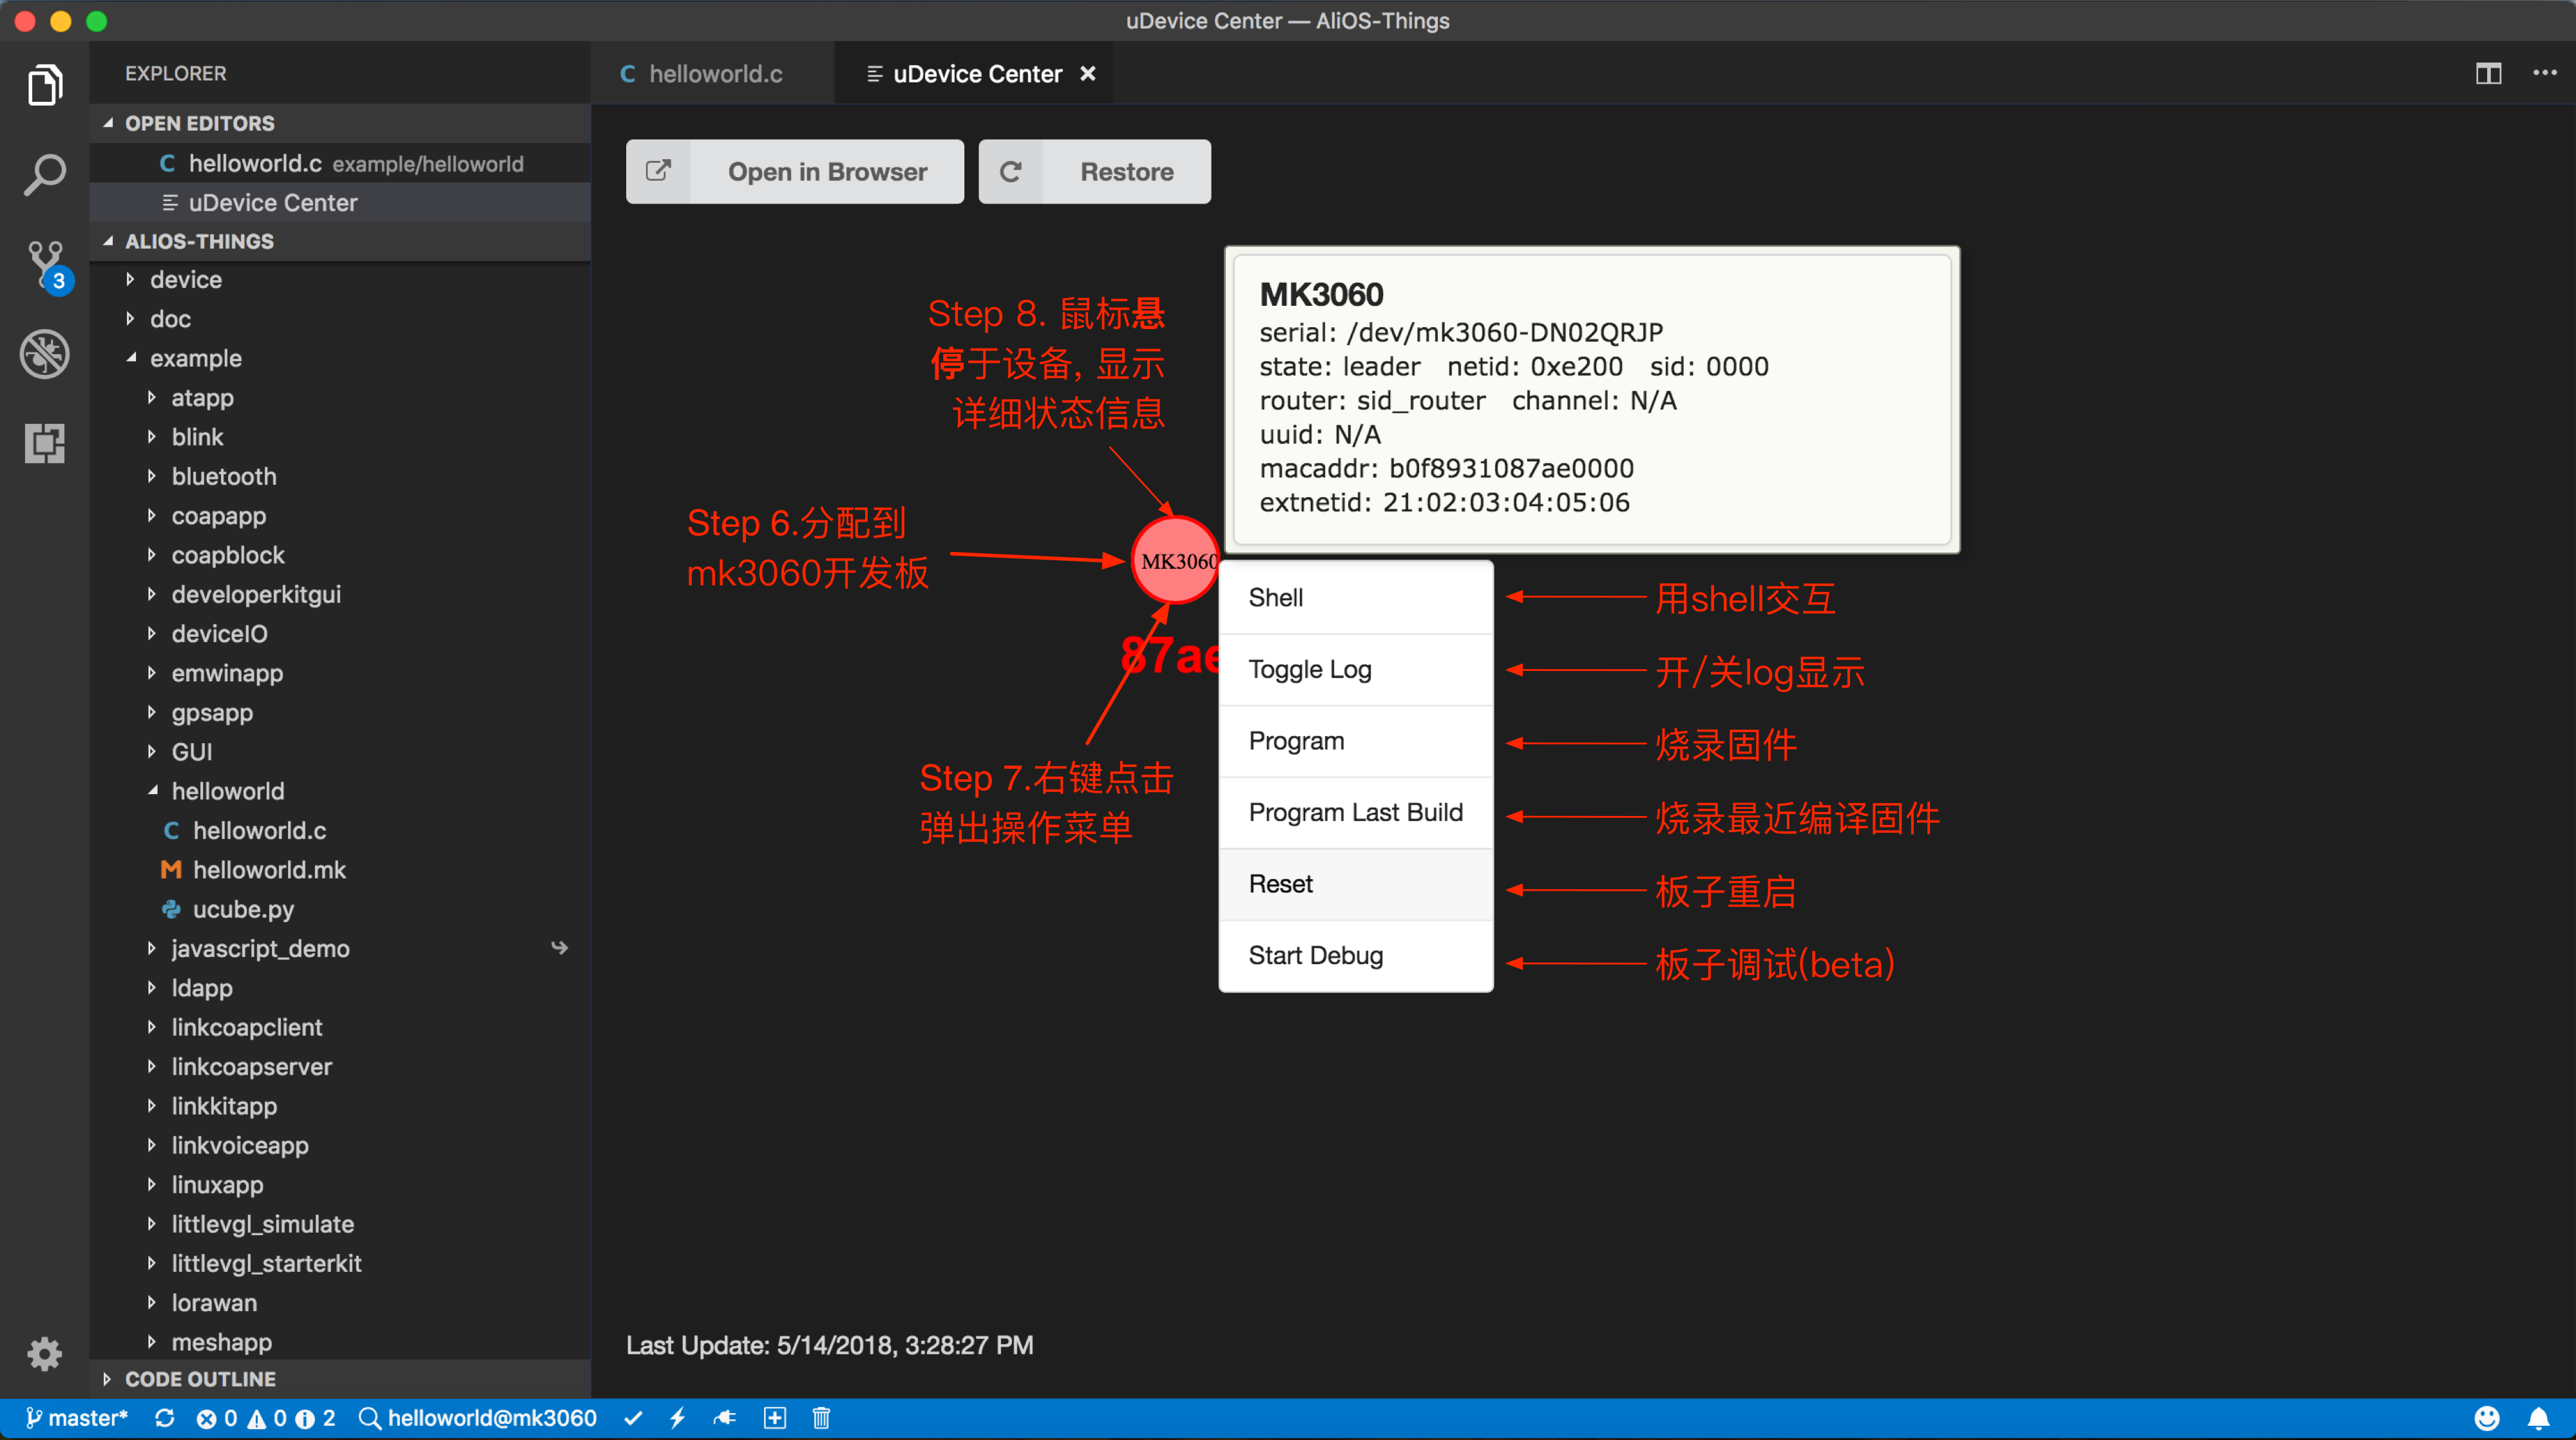Viewport: 2576px width, 1440px height.
Task: Open the Source Control view
Action: click(x=45, y=262)
